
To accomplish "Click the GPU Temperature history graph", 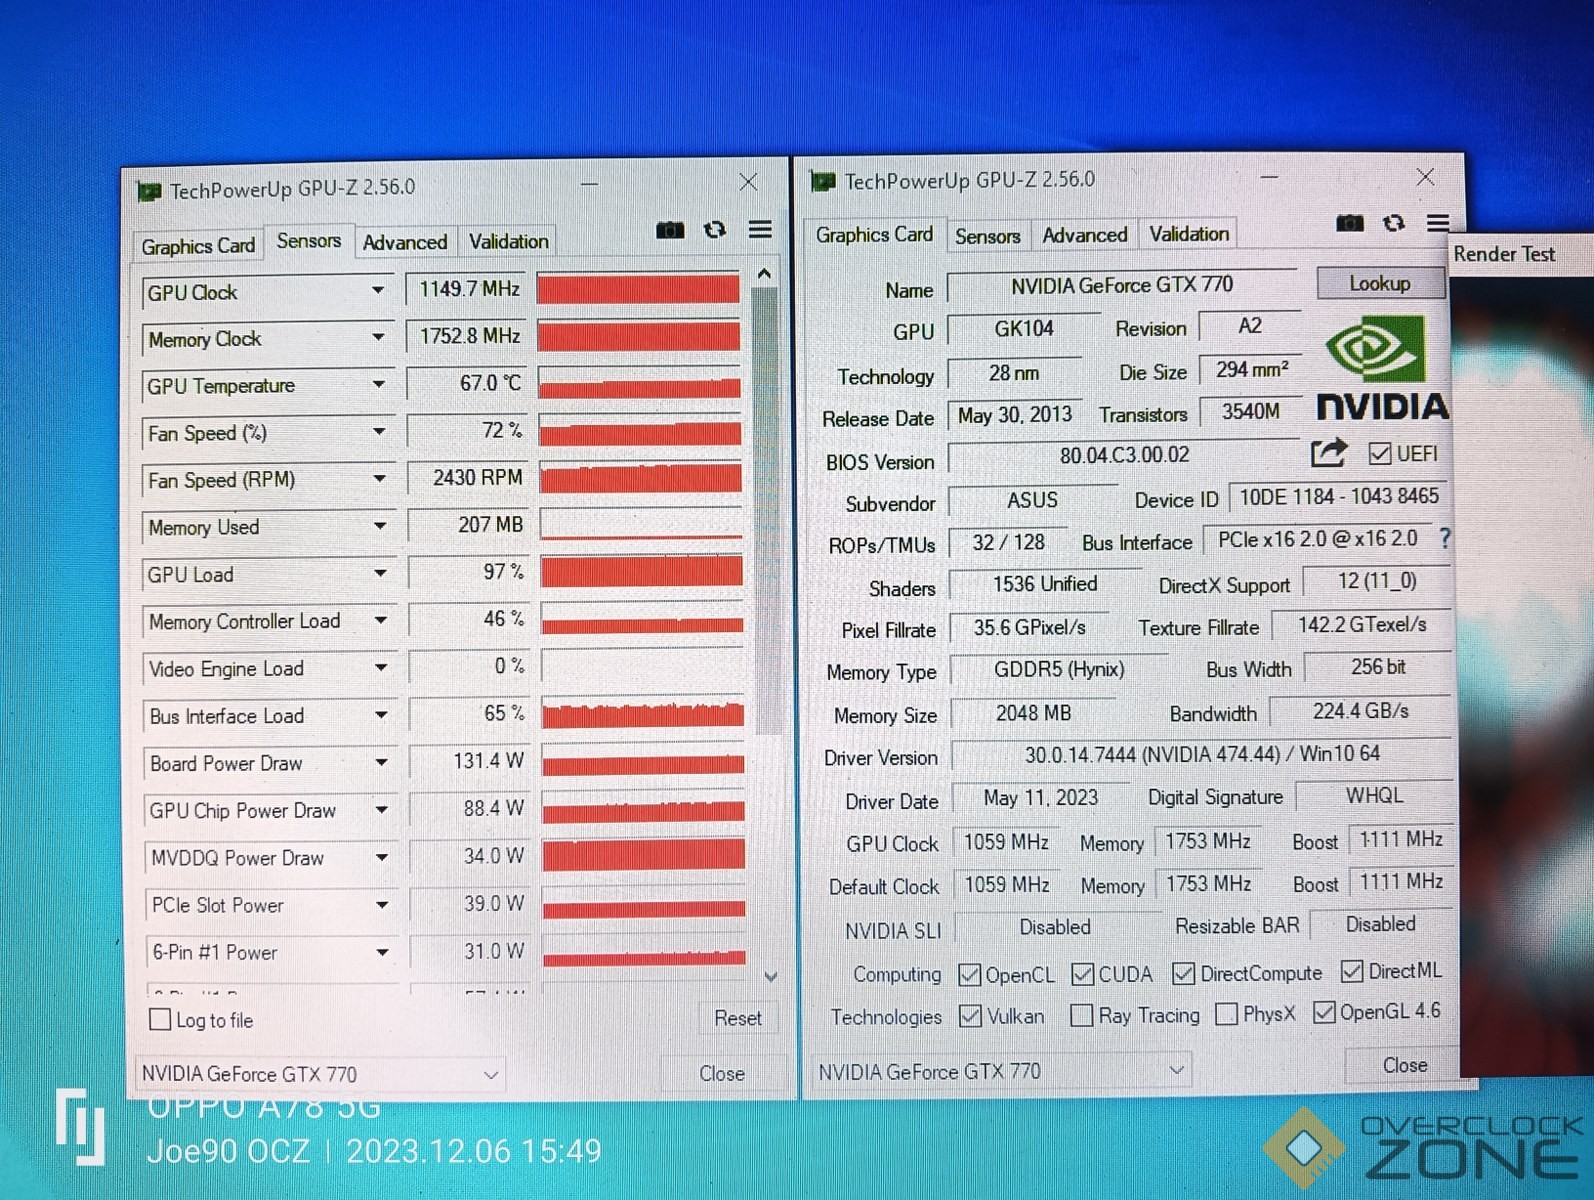I will click(640, 383).
